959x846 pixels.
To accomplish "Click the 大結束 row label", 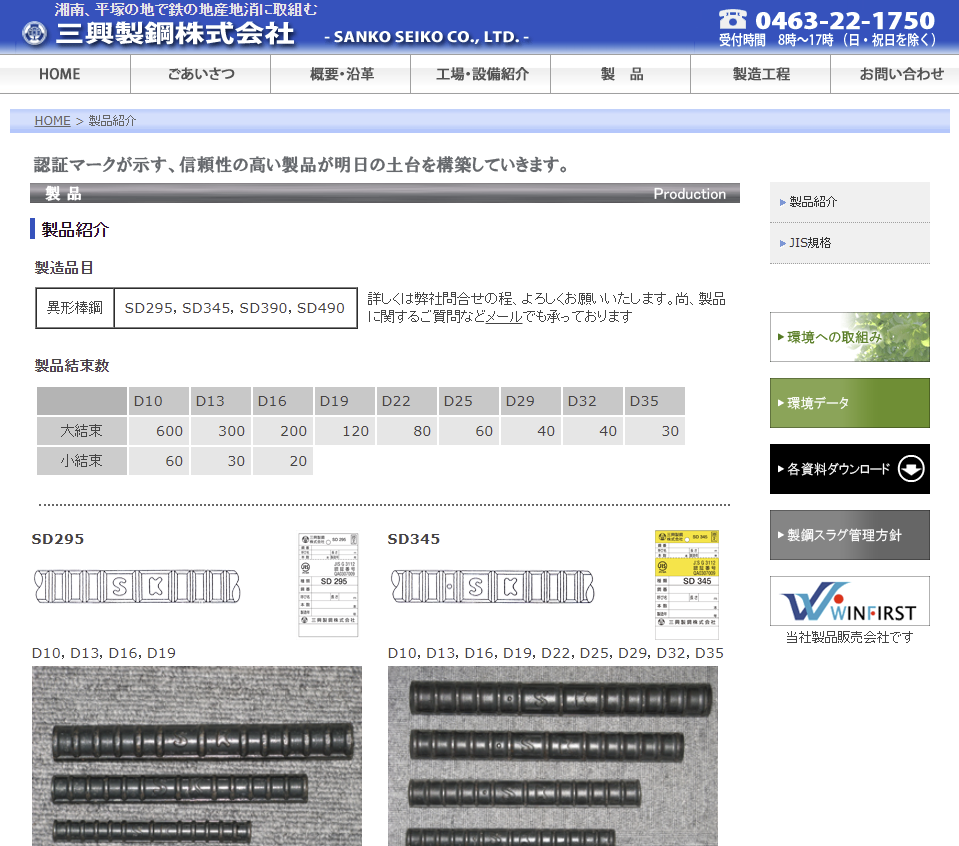I will pyautogui.click(x=81, y=431).
